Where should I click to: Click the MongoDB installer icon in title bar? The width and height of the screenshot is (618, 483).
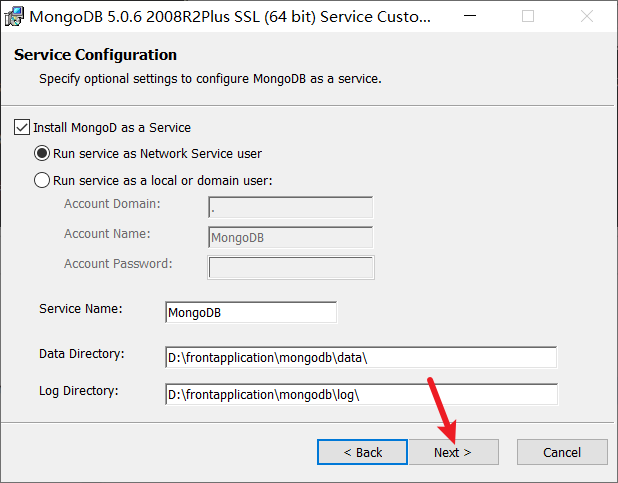(14, 17)
